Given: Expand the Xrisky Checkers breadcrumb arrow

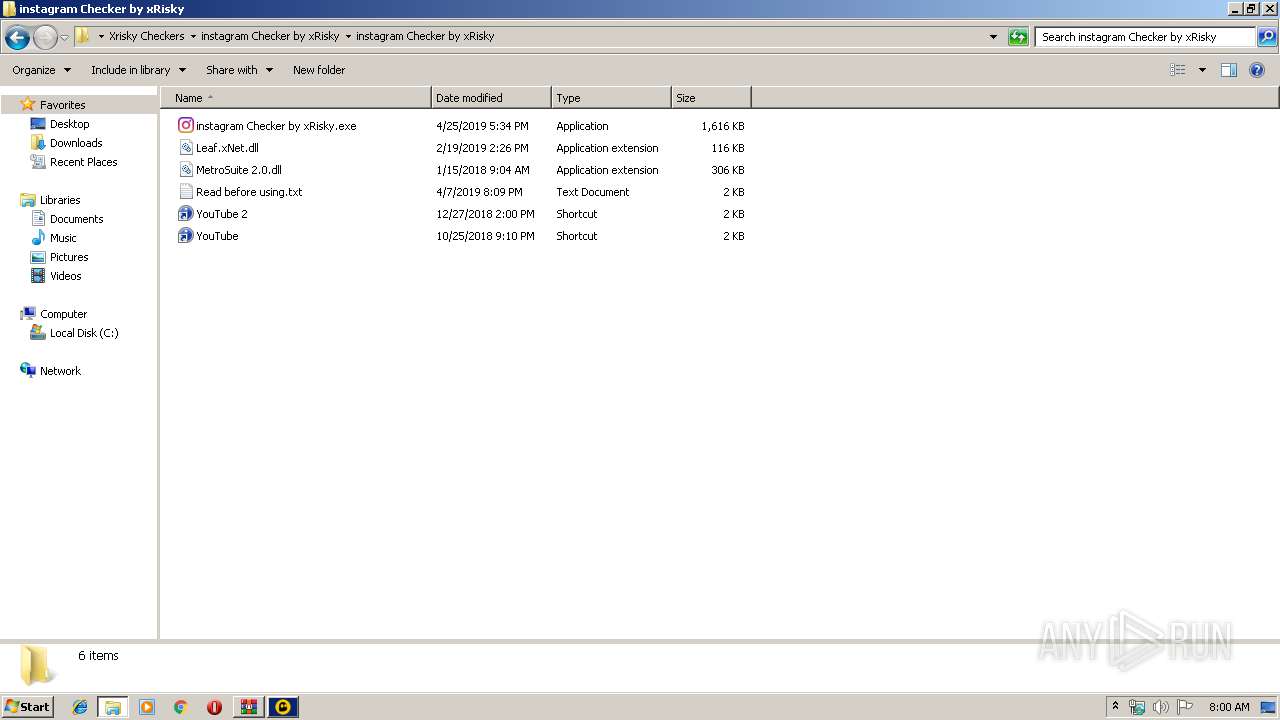Looking at the screenshot, I should point(193,36).
